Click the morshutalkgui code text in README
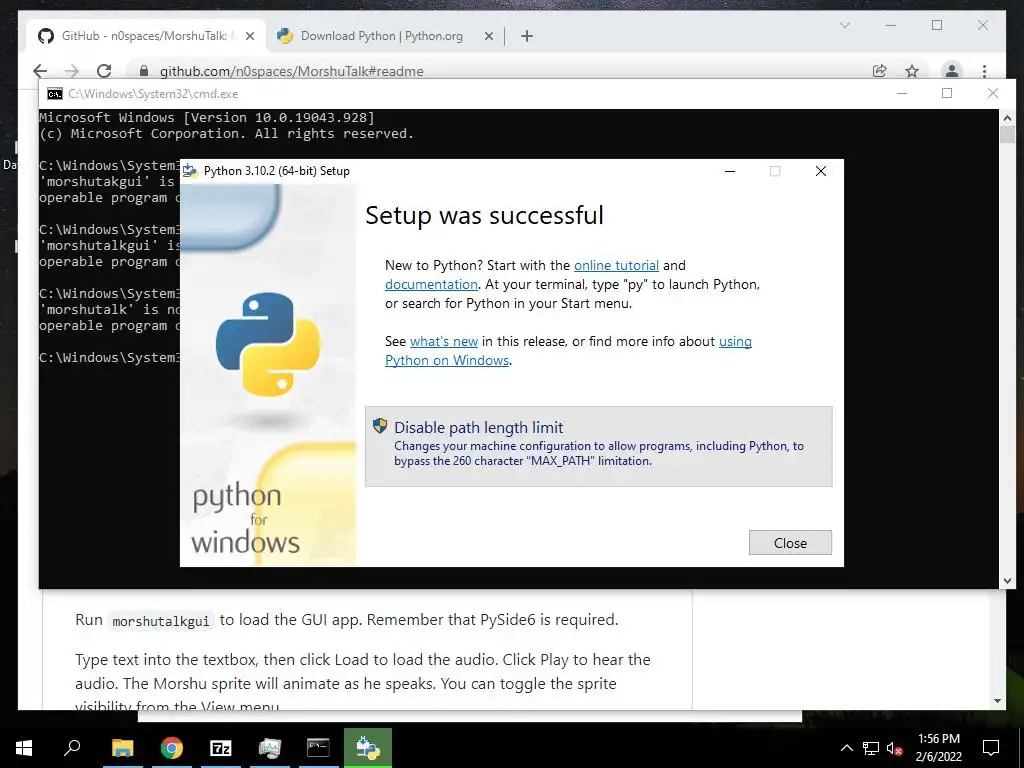The image size is (1024, 768). click(x=161, y=621)
